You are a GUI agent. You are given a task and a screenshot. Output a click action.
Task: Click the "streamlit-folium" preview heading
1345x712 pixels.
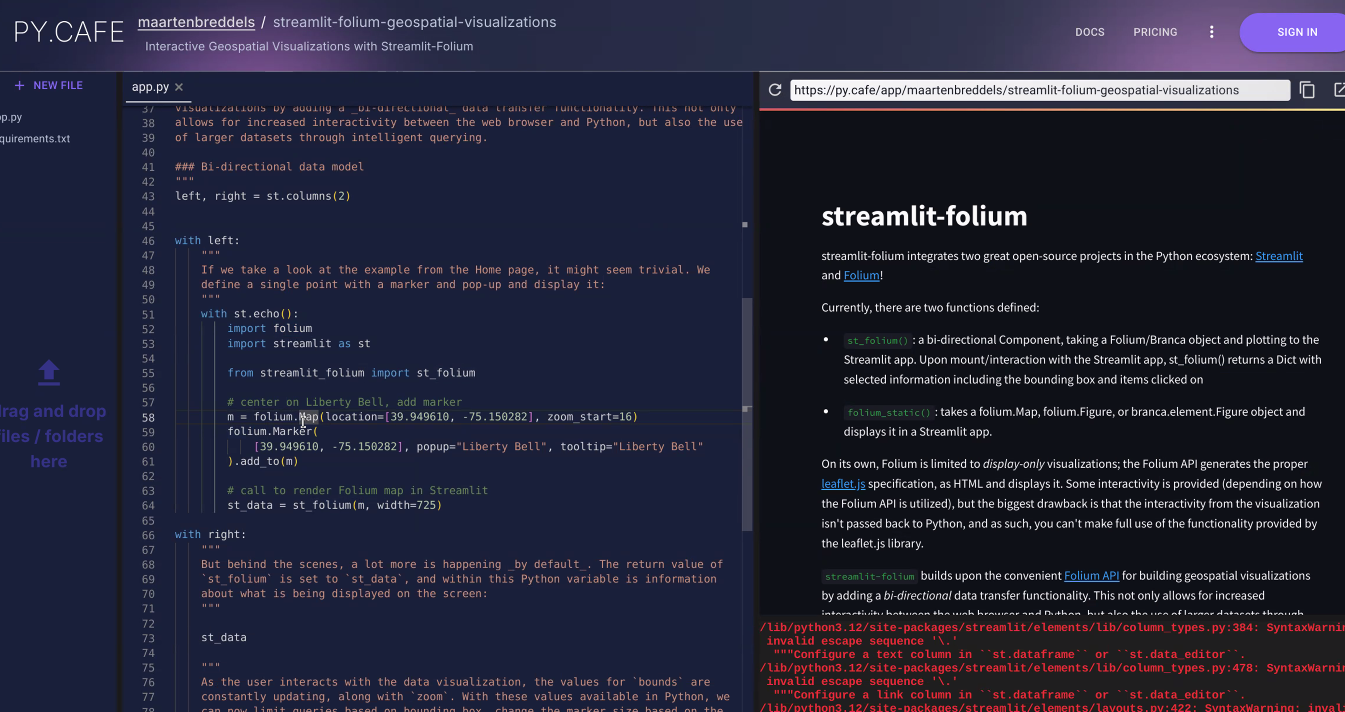click(924, 216)
